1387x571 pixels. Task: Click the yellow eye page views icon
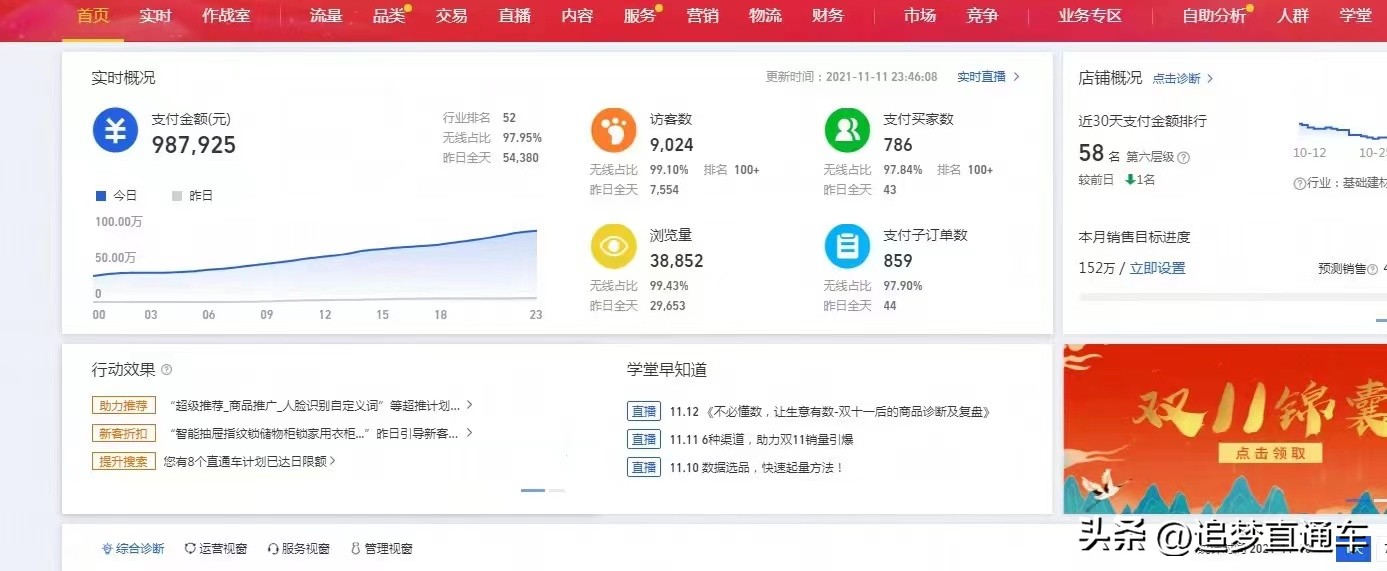(x=613, y=247)
